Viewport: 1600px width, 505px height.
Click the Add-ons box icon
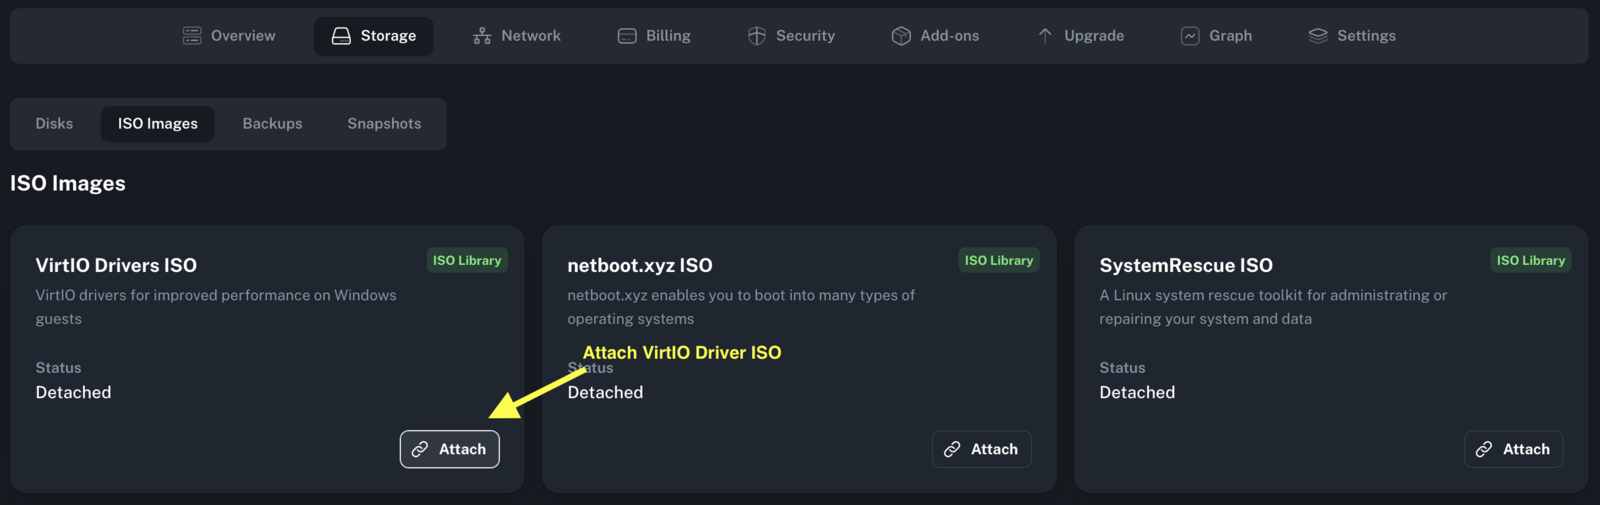[901, 36]
